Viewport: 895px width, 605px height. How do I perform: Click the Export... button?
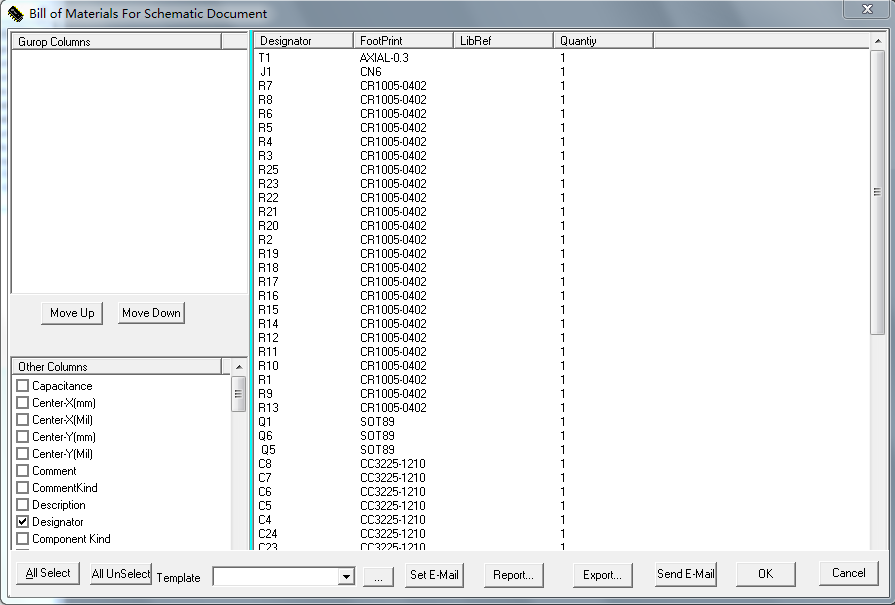pyautogui.click(x=603, y=575)
